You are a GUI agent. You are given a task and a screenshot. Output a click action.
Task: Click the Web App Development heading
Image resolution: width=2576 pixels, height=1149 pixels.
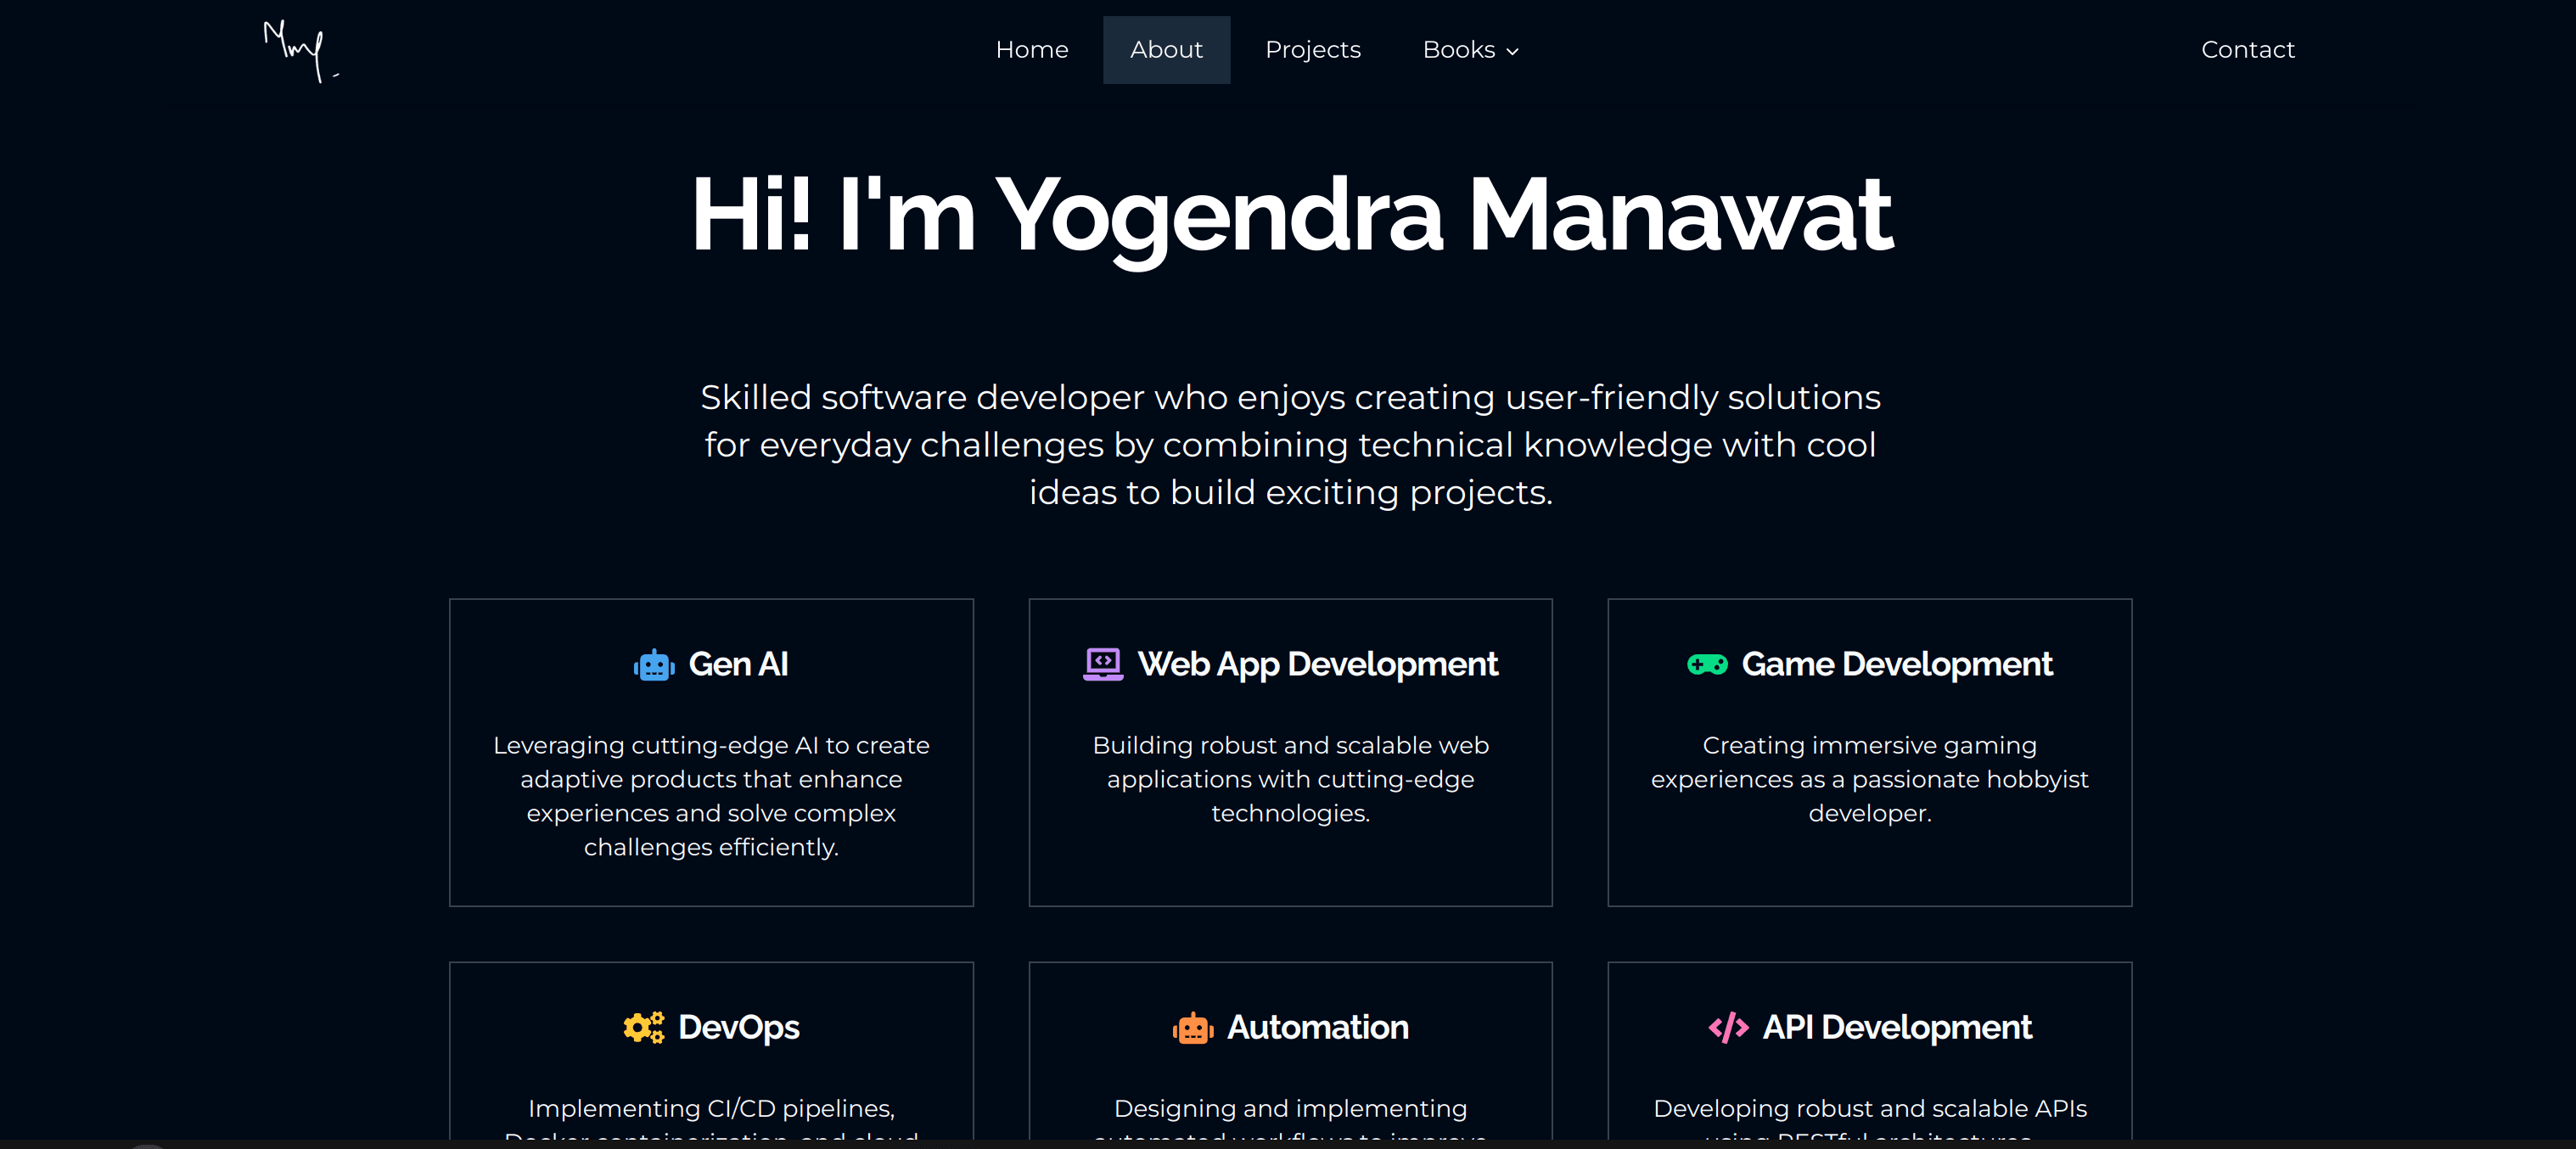pyautogui.click(x=1317, y=665)
